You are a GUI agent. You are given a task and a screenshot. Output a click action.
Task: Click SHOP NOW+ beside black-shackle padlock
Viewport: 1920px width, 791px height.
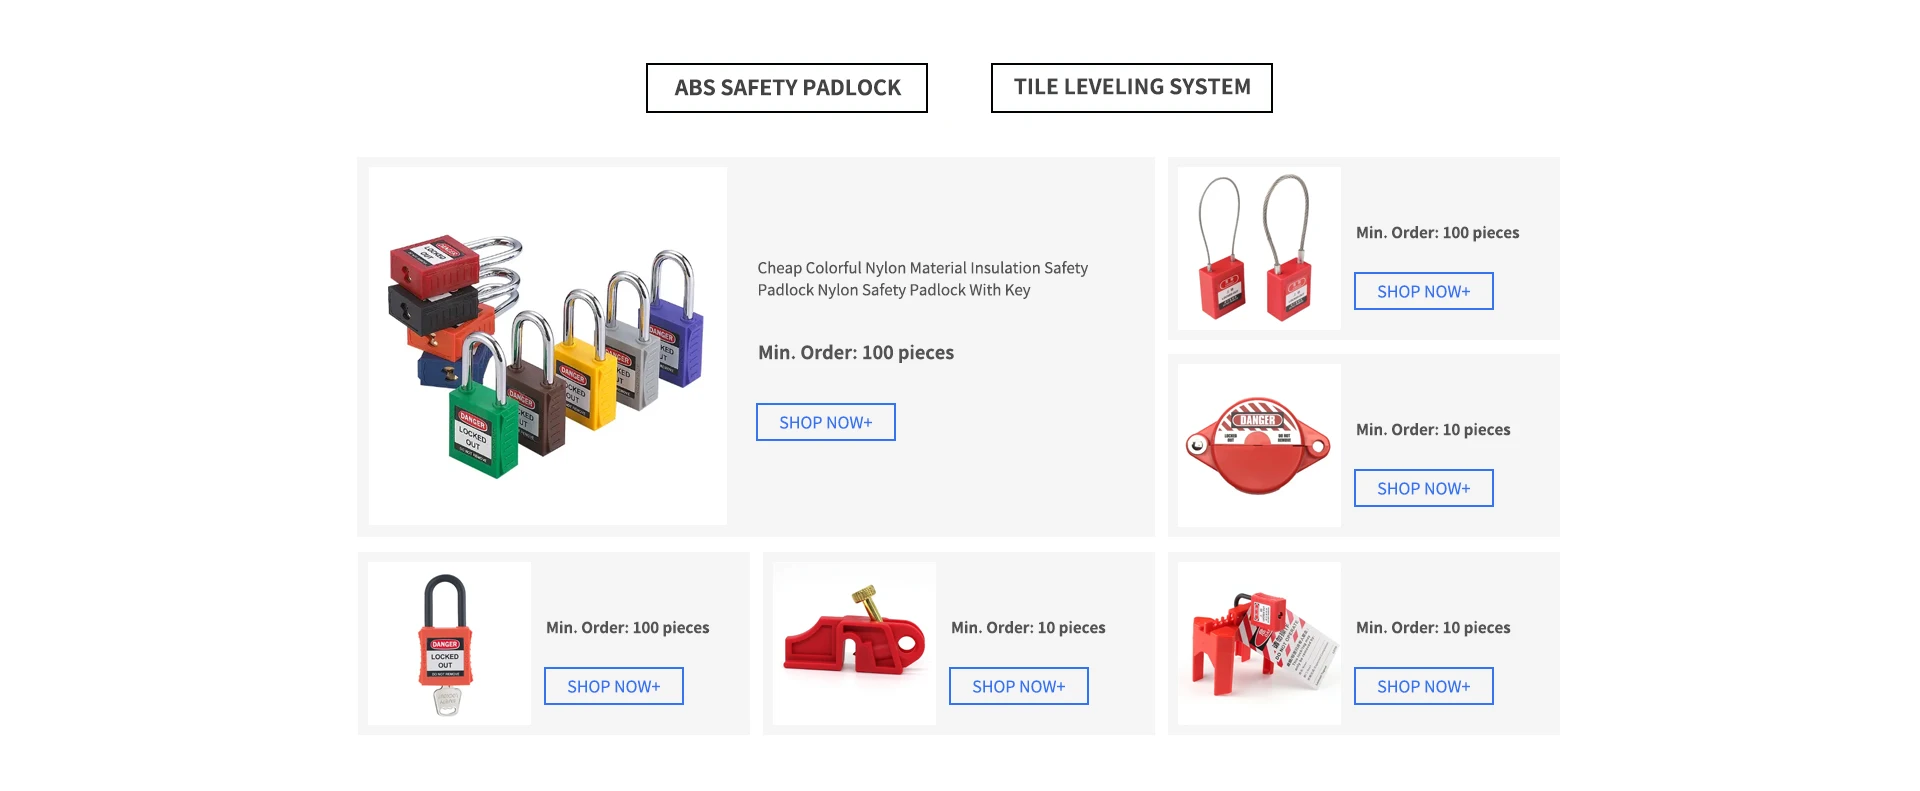(x=614, y=686)
